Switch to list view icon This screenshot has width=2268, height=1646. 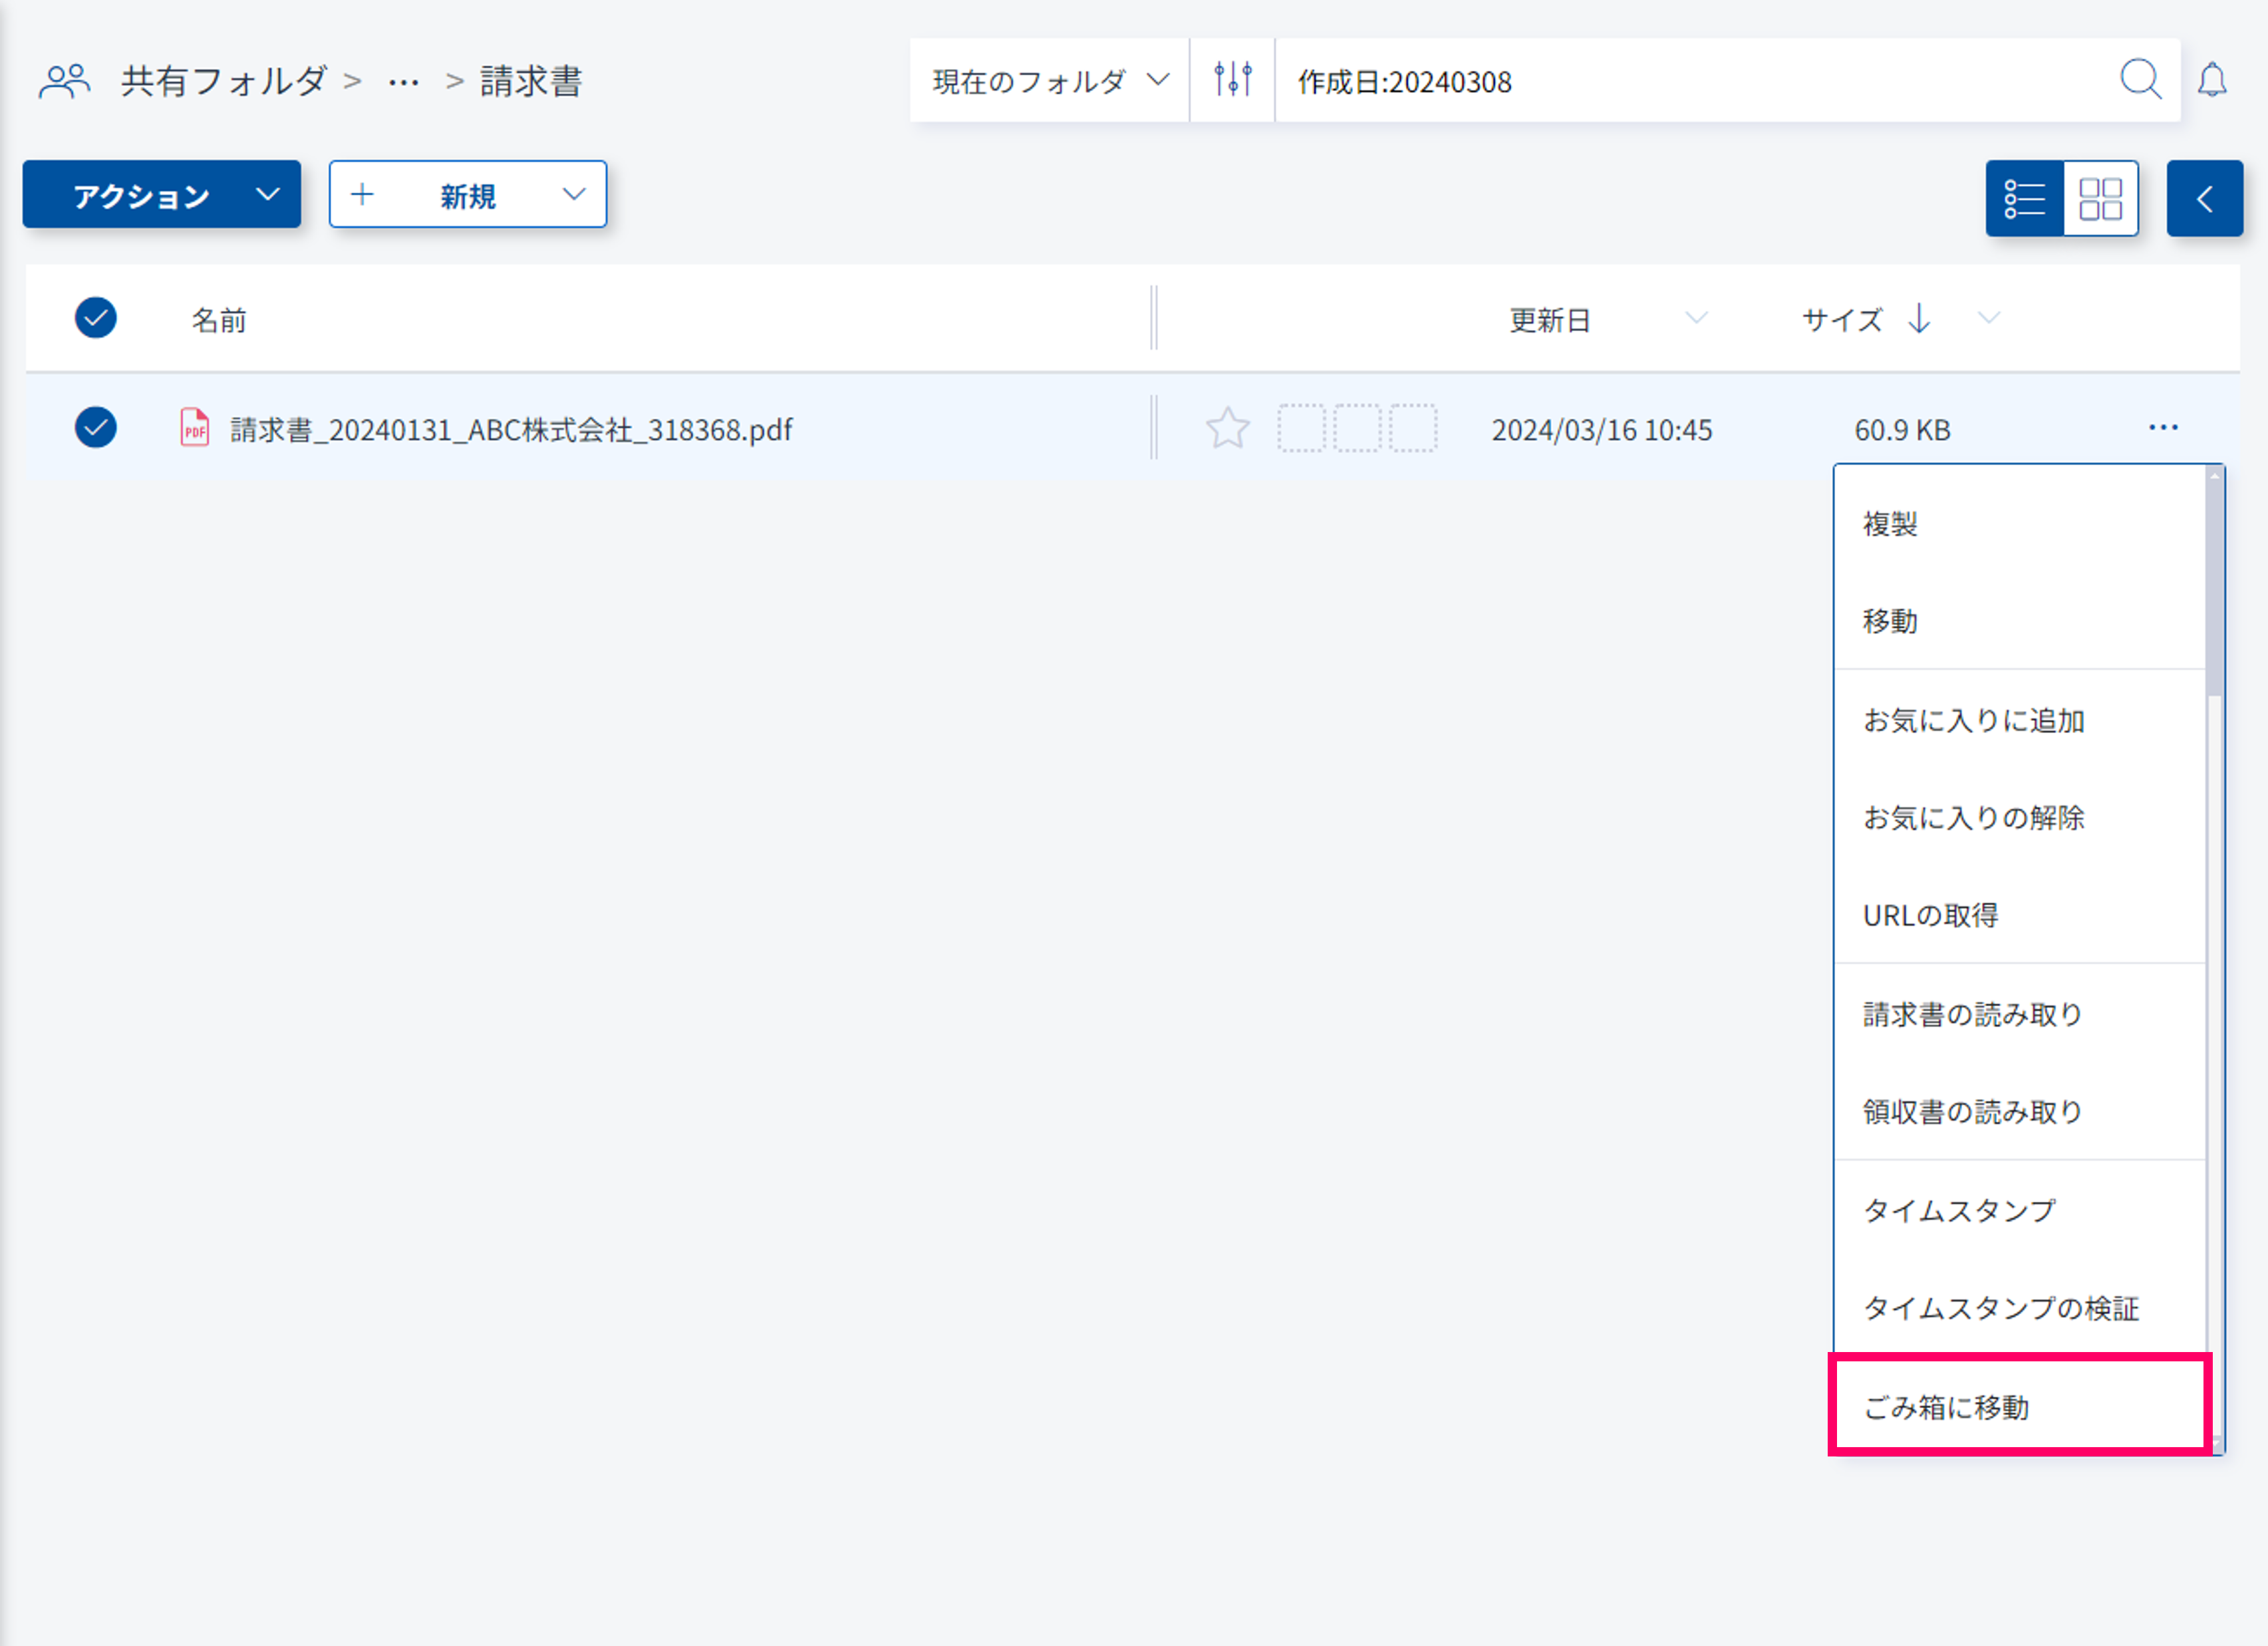click(2024, 198)
